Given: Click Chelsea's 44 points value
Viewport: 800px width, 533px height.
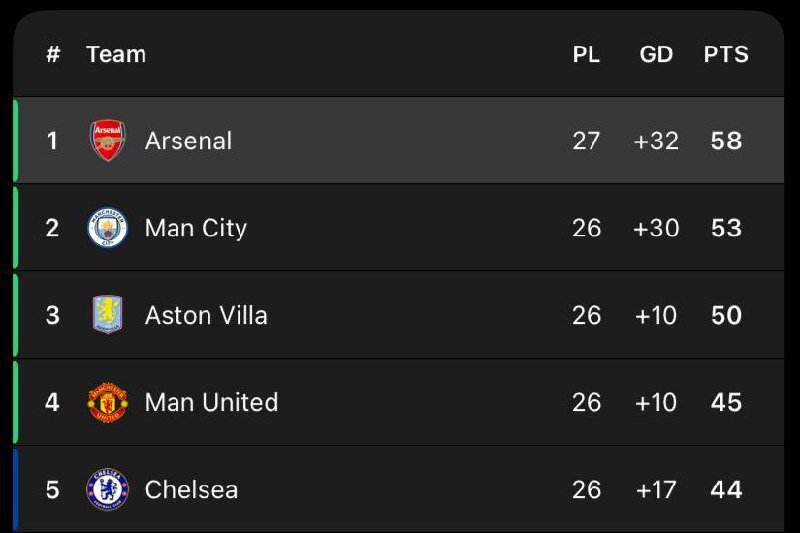Looking at the screenshot, I should (726, 489).
